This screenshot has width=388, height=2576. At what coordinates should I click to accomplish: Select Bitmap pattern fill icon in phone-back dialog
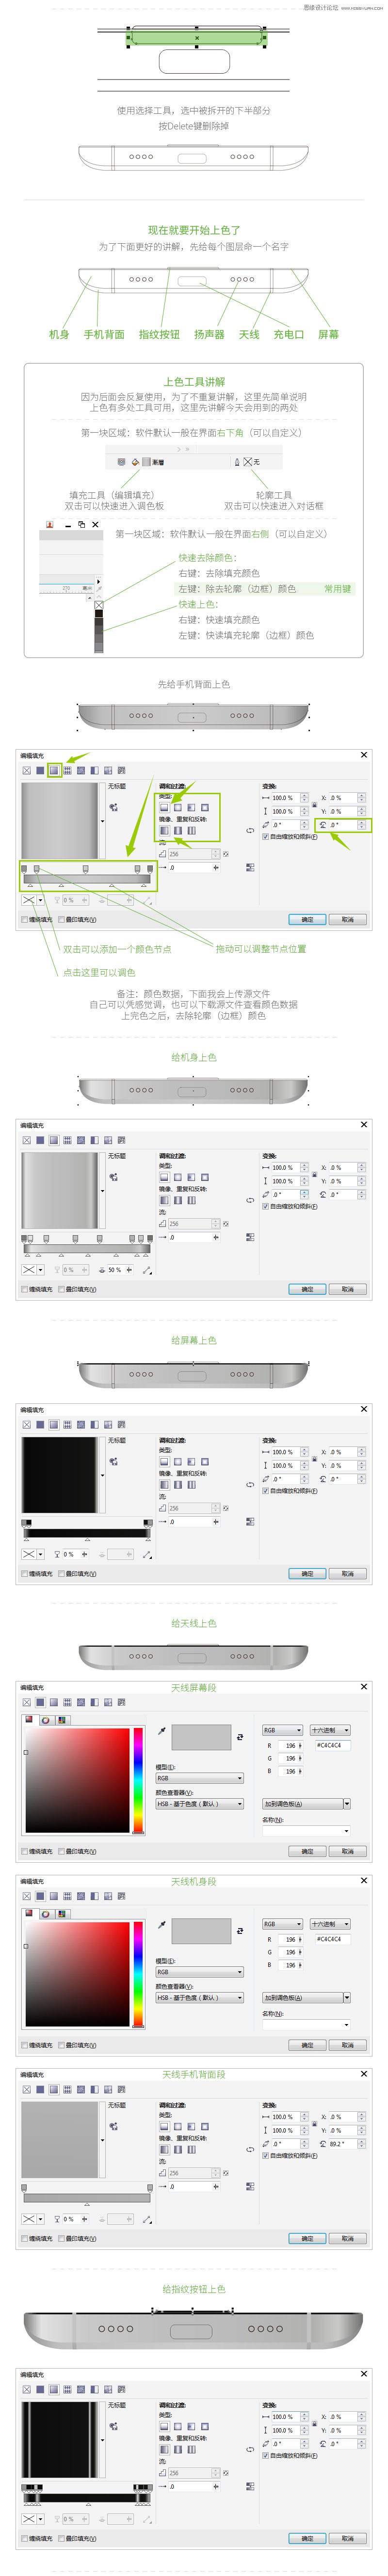tap(81, 771)
